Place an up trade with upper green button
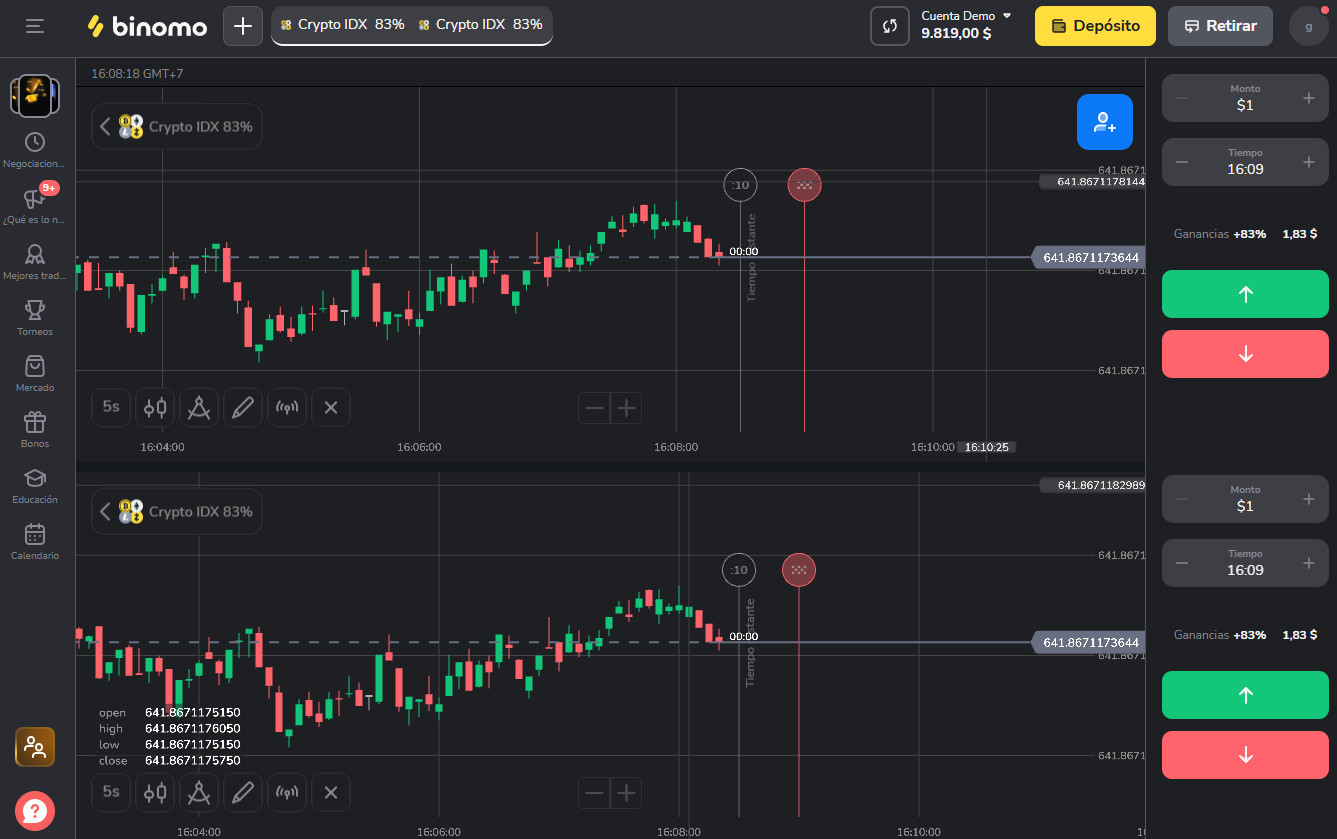 tap(1245, 294)
